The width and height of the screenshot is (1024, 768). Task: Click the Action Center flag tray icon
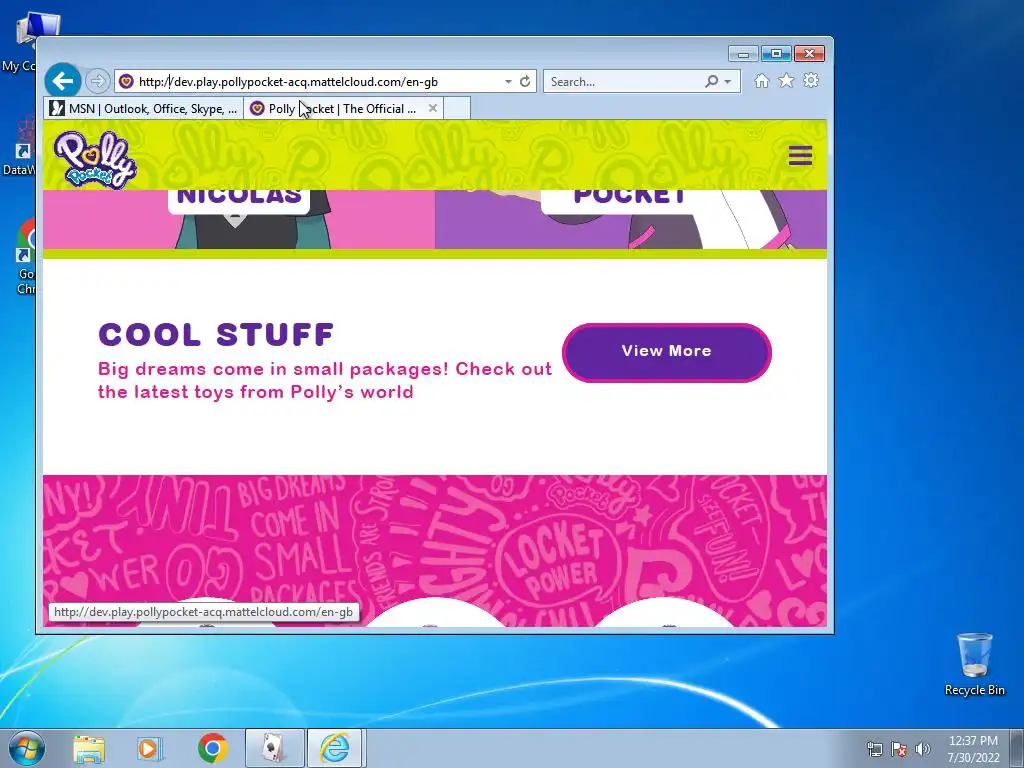click(x=899, y=749)
